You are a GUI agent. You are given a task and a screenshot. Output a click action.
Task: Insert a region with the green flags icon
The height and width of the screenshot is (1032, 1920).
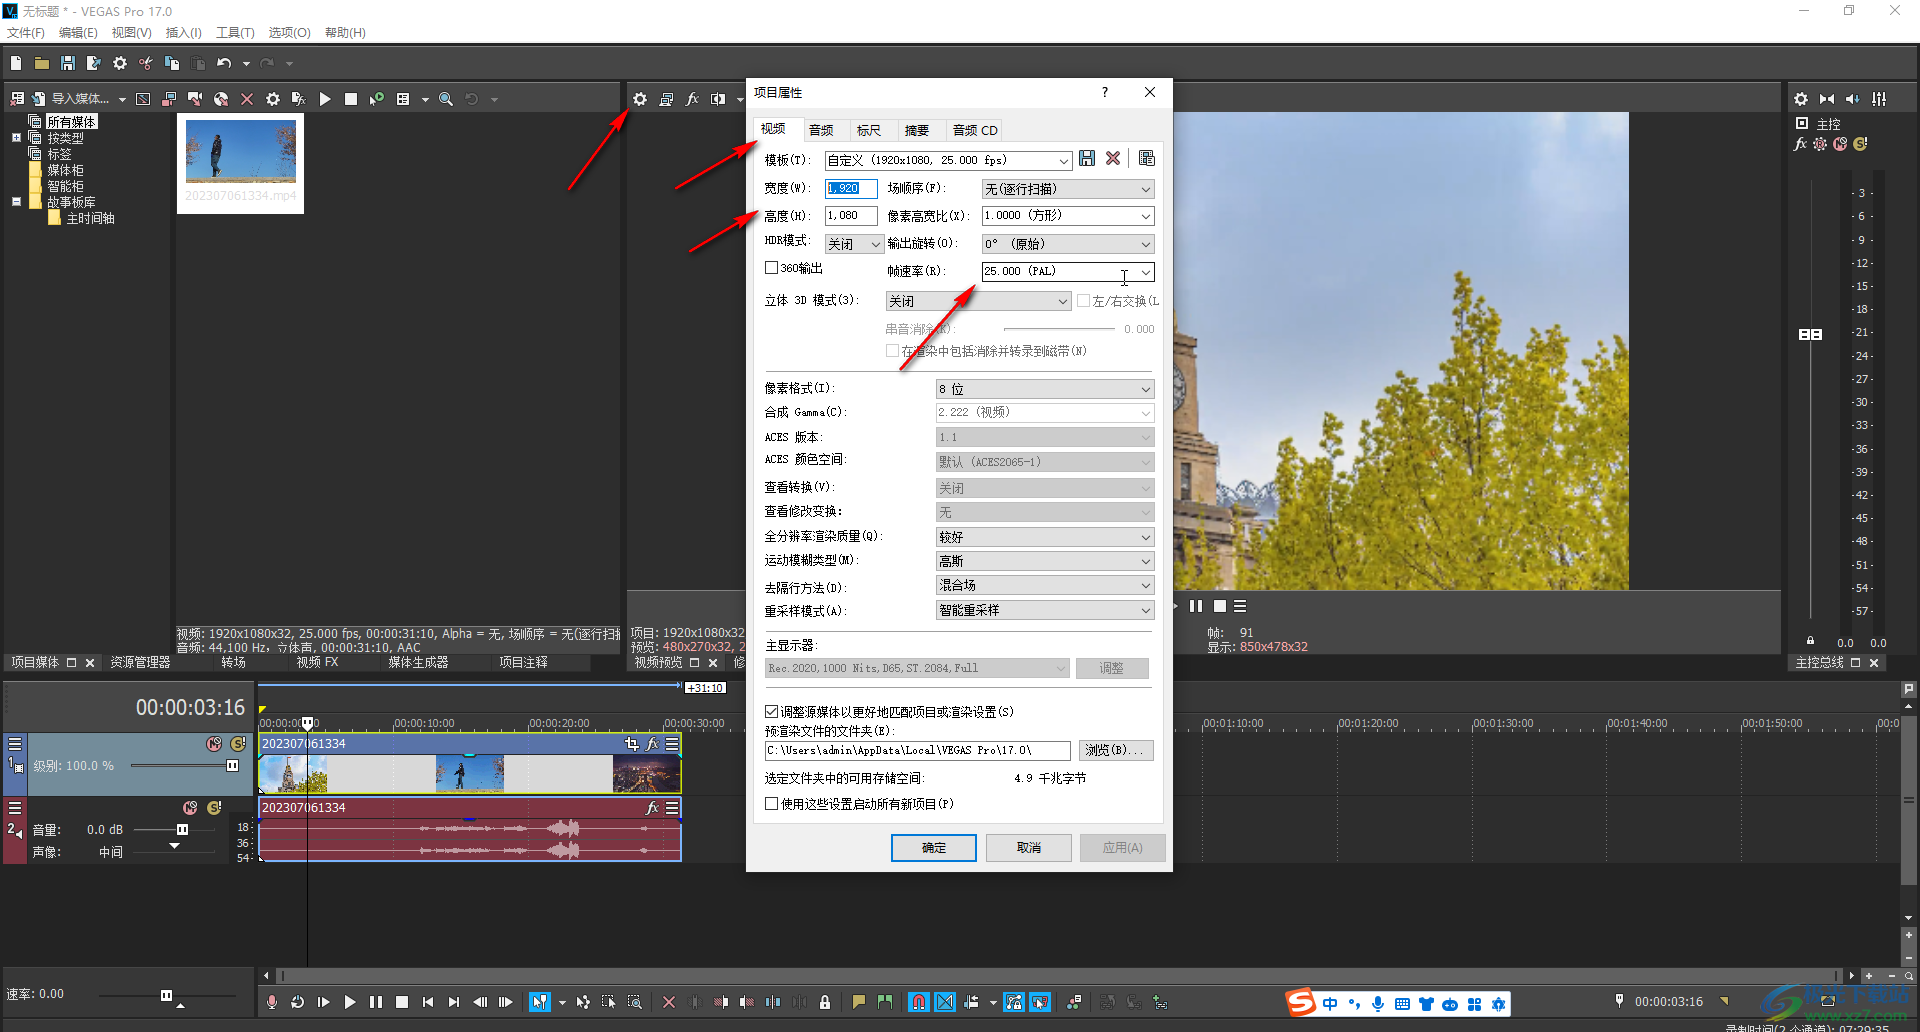tap(885, 1002)
